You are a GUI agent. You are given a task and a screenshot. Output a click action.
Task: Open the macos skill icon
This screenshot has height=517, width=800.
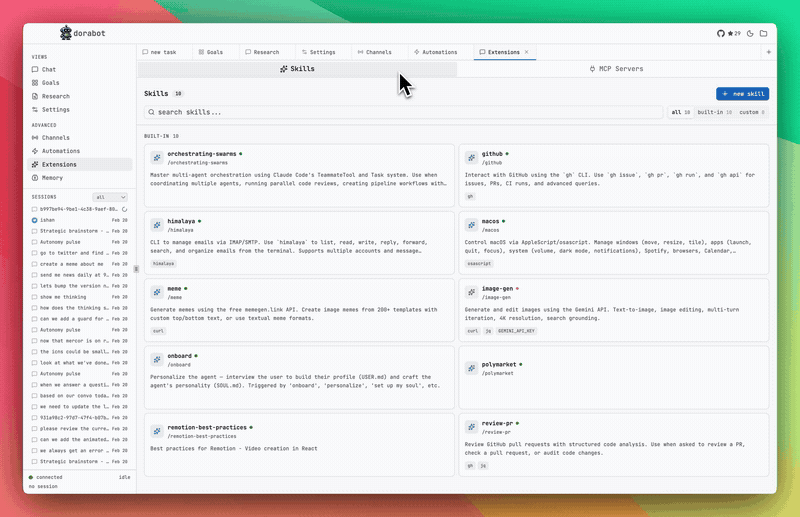[x=471, y=225]
